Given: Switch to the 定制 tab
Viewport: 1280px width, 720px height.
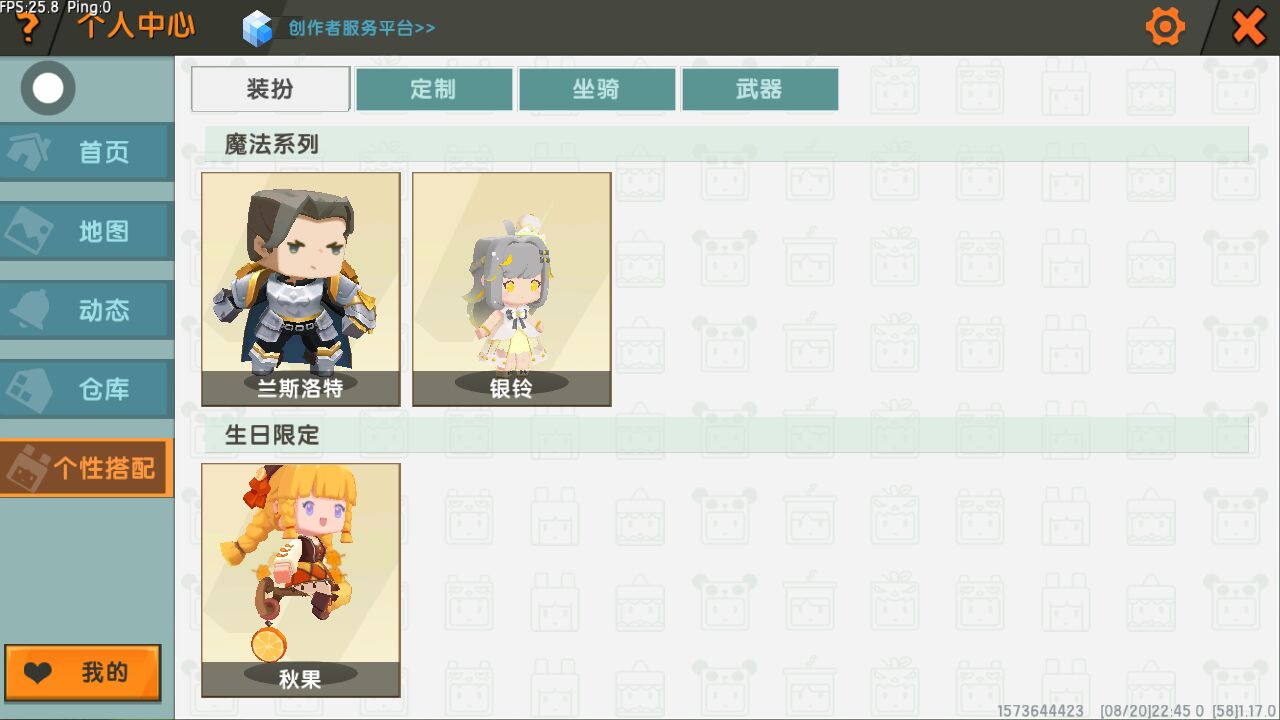Looking at the screenshot, I should (433, 89).
